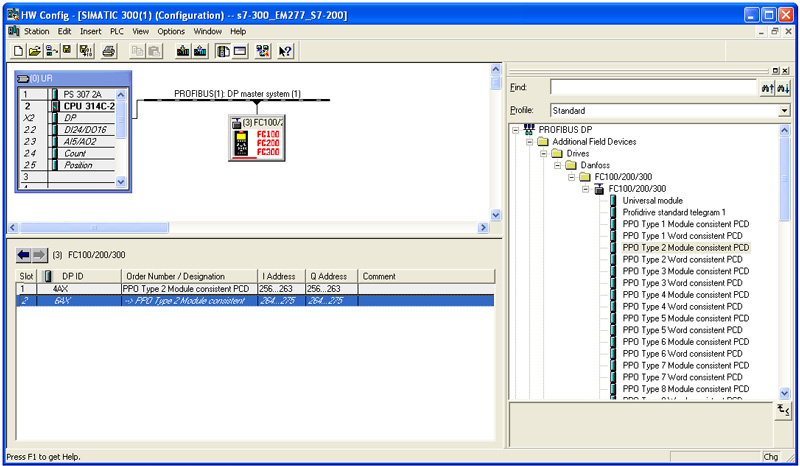Collapse the Drives folder node
The width and height of the screenshot is (800, 466).
(543, 154)
